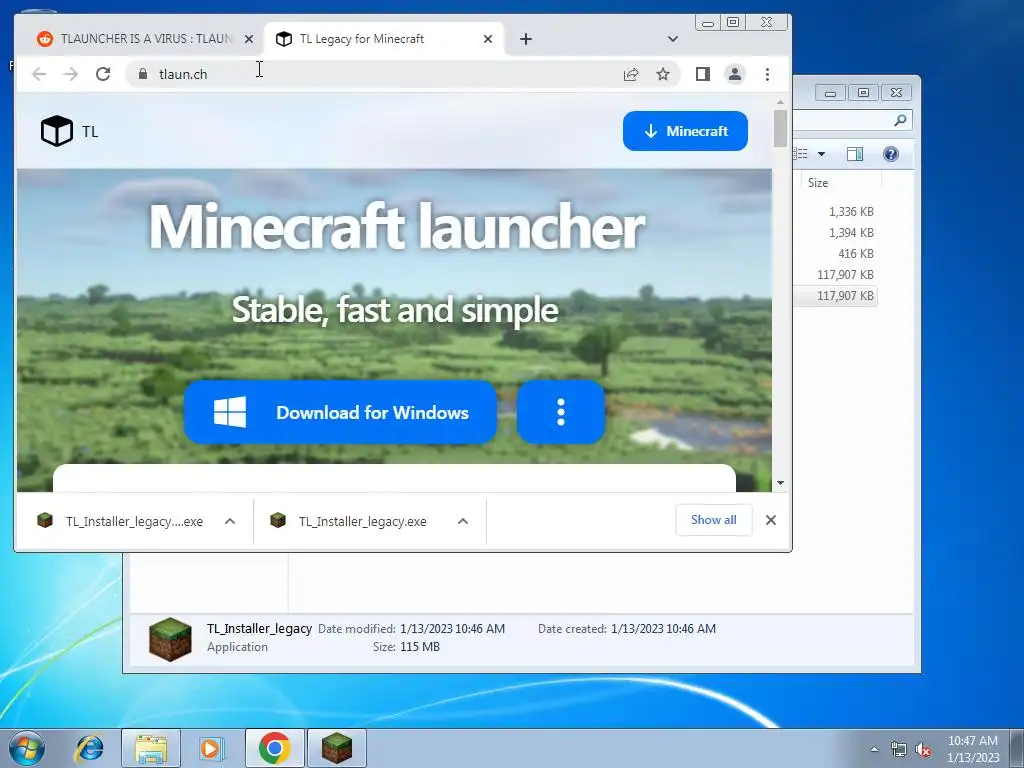Open more download options three-dot button
The image size is (1024, 768).
click(x=560, y=413)
